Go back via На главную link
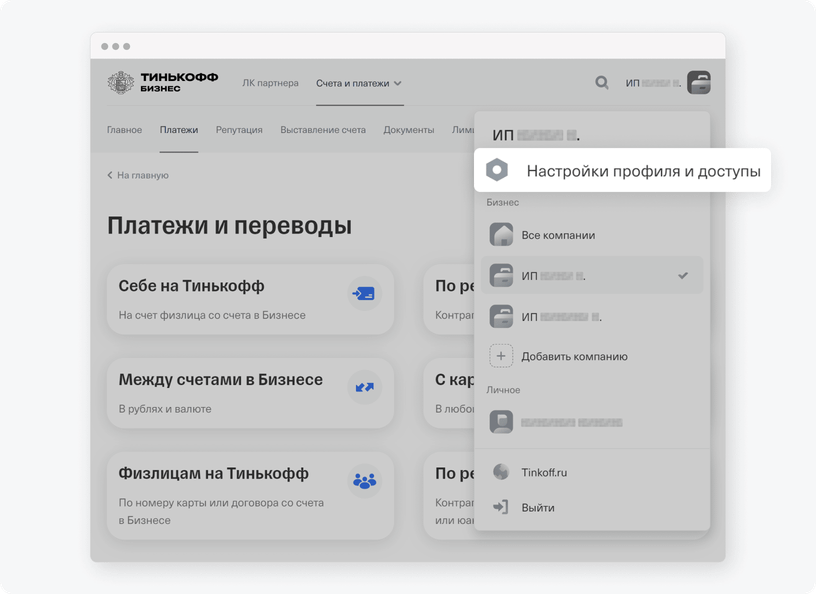The width and height of the screenshot is (816, 594). [138, 175]
